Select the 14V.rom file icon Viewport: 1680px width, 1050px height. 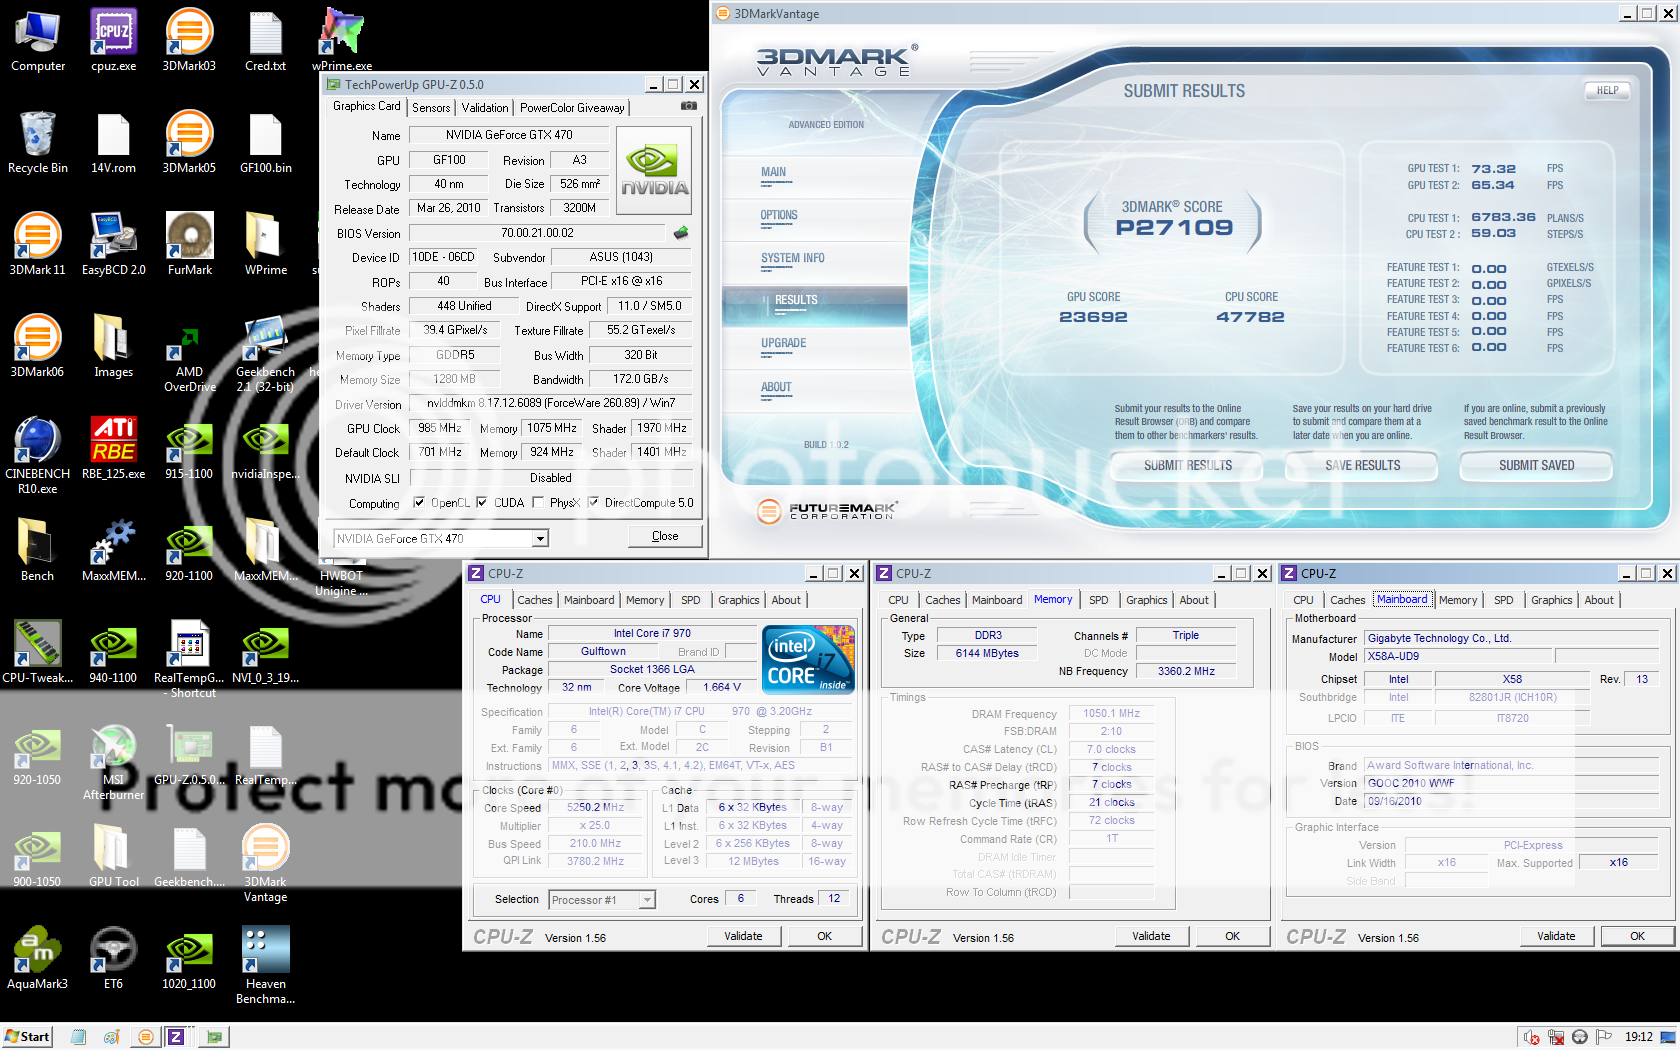[x=113, y=142]
